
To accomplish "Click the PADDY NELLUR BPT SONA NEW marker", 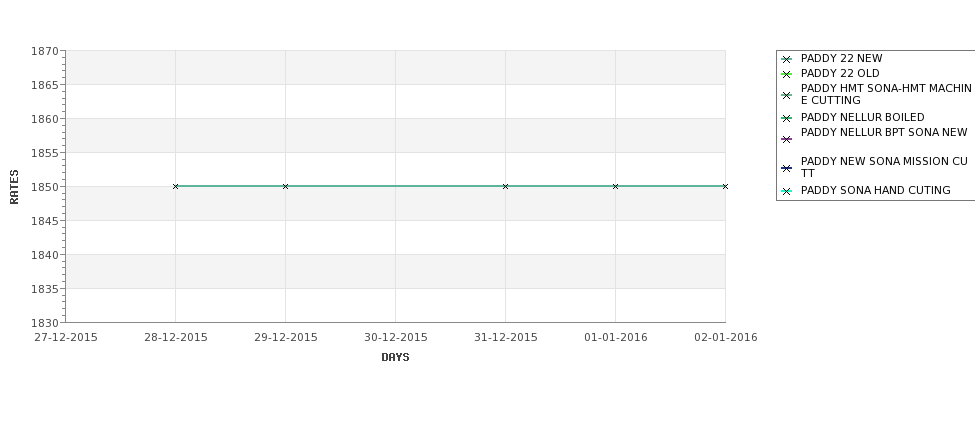I will (x=786, y=139).
